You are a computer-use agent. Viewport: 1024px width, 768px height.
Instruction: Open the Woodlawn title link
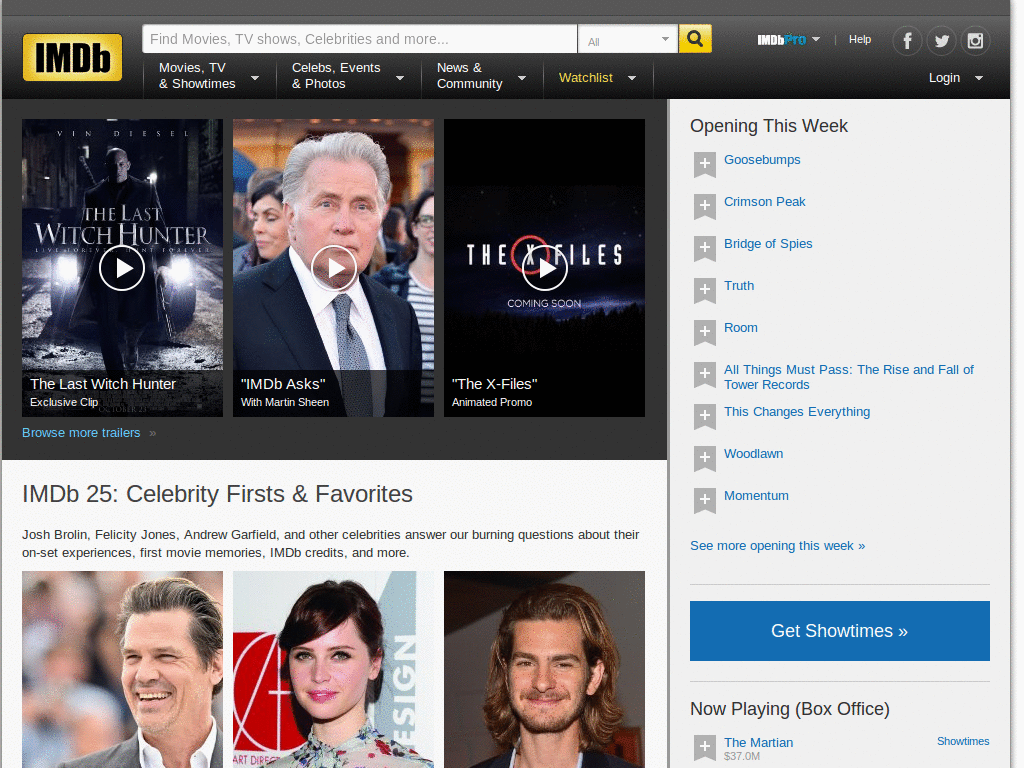pyautogui.click(x=753, y=454)
